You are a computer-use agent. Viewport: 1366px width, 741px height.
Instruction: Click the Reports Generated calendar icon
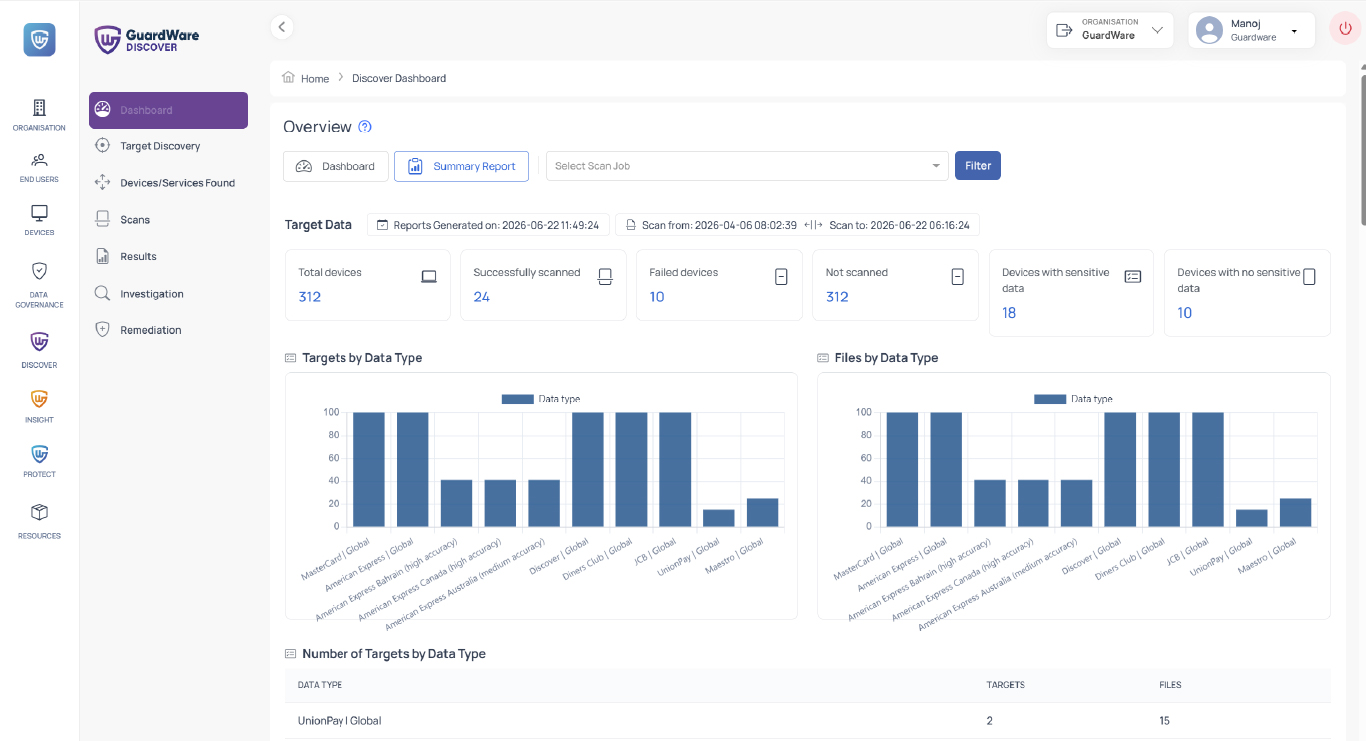pyautogui.click(x=382, y=225)
